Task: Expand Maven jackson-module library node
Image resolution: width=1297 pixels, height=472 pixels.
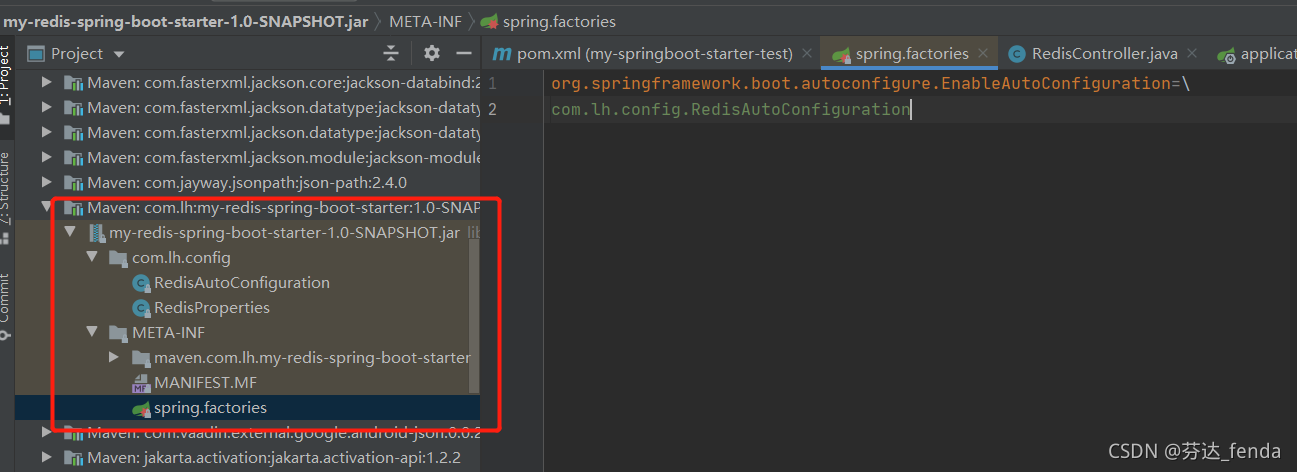Action: [47, 157]
